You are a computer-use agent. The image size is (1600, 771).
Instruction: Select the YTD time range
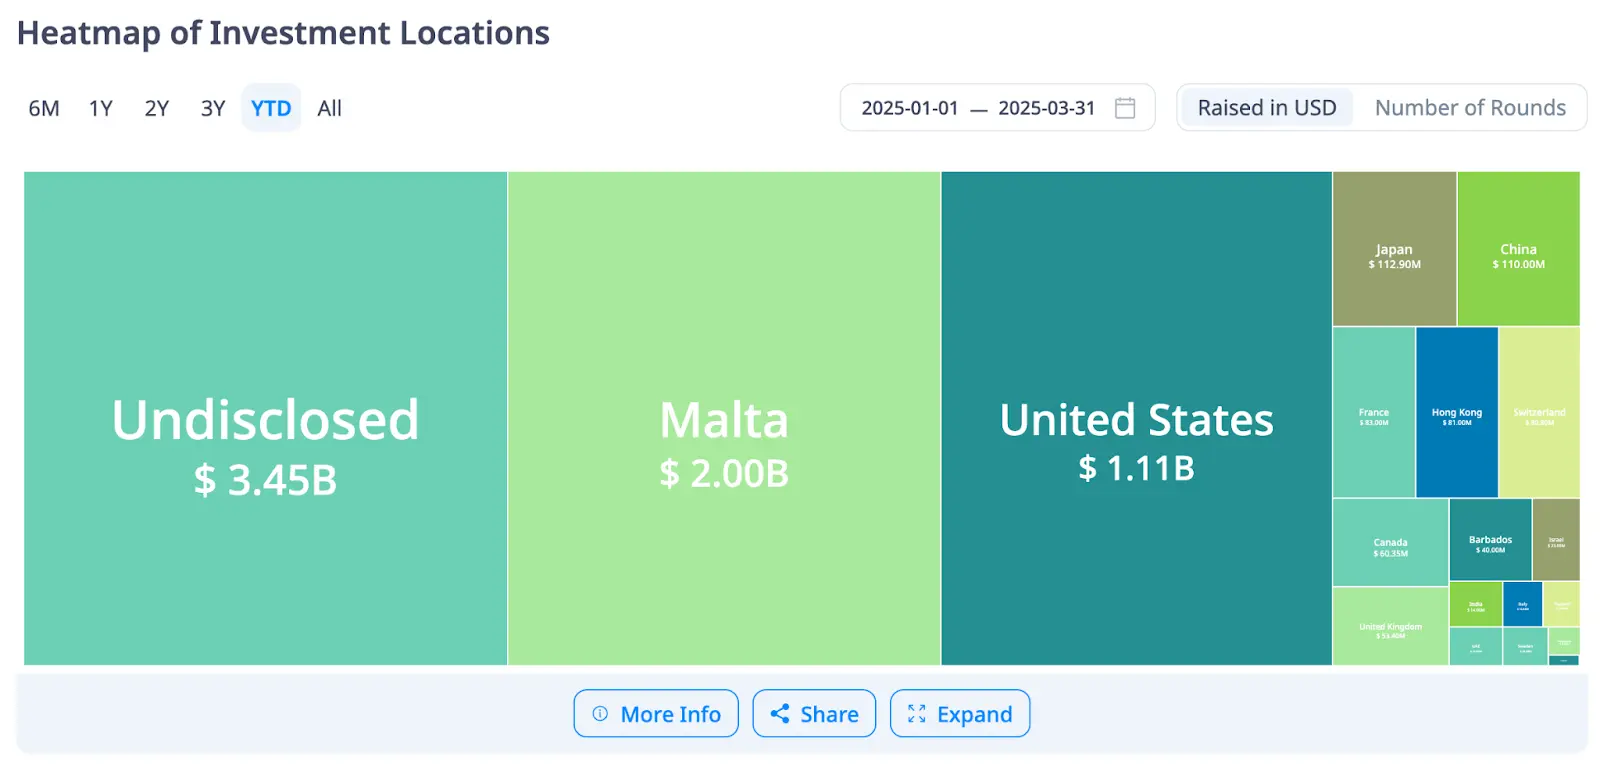(x=271, y=108)
